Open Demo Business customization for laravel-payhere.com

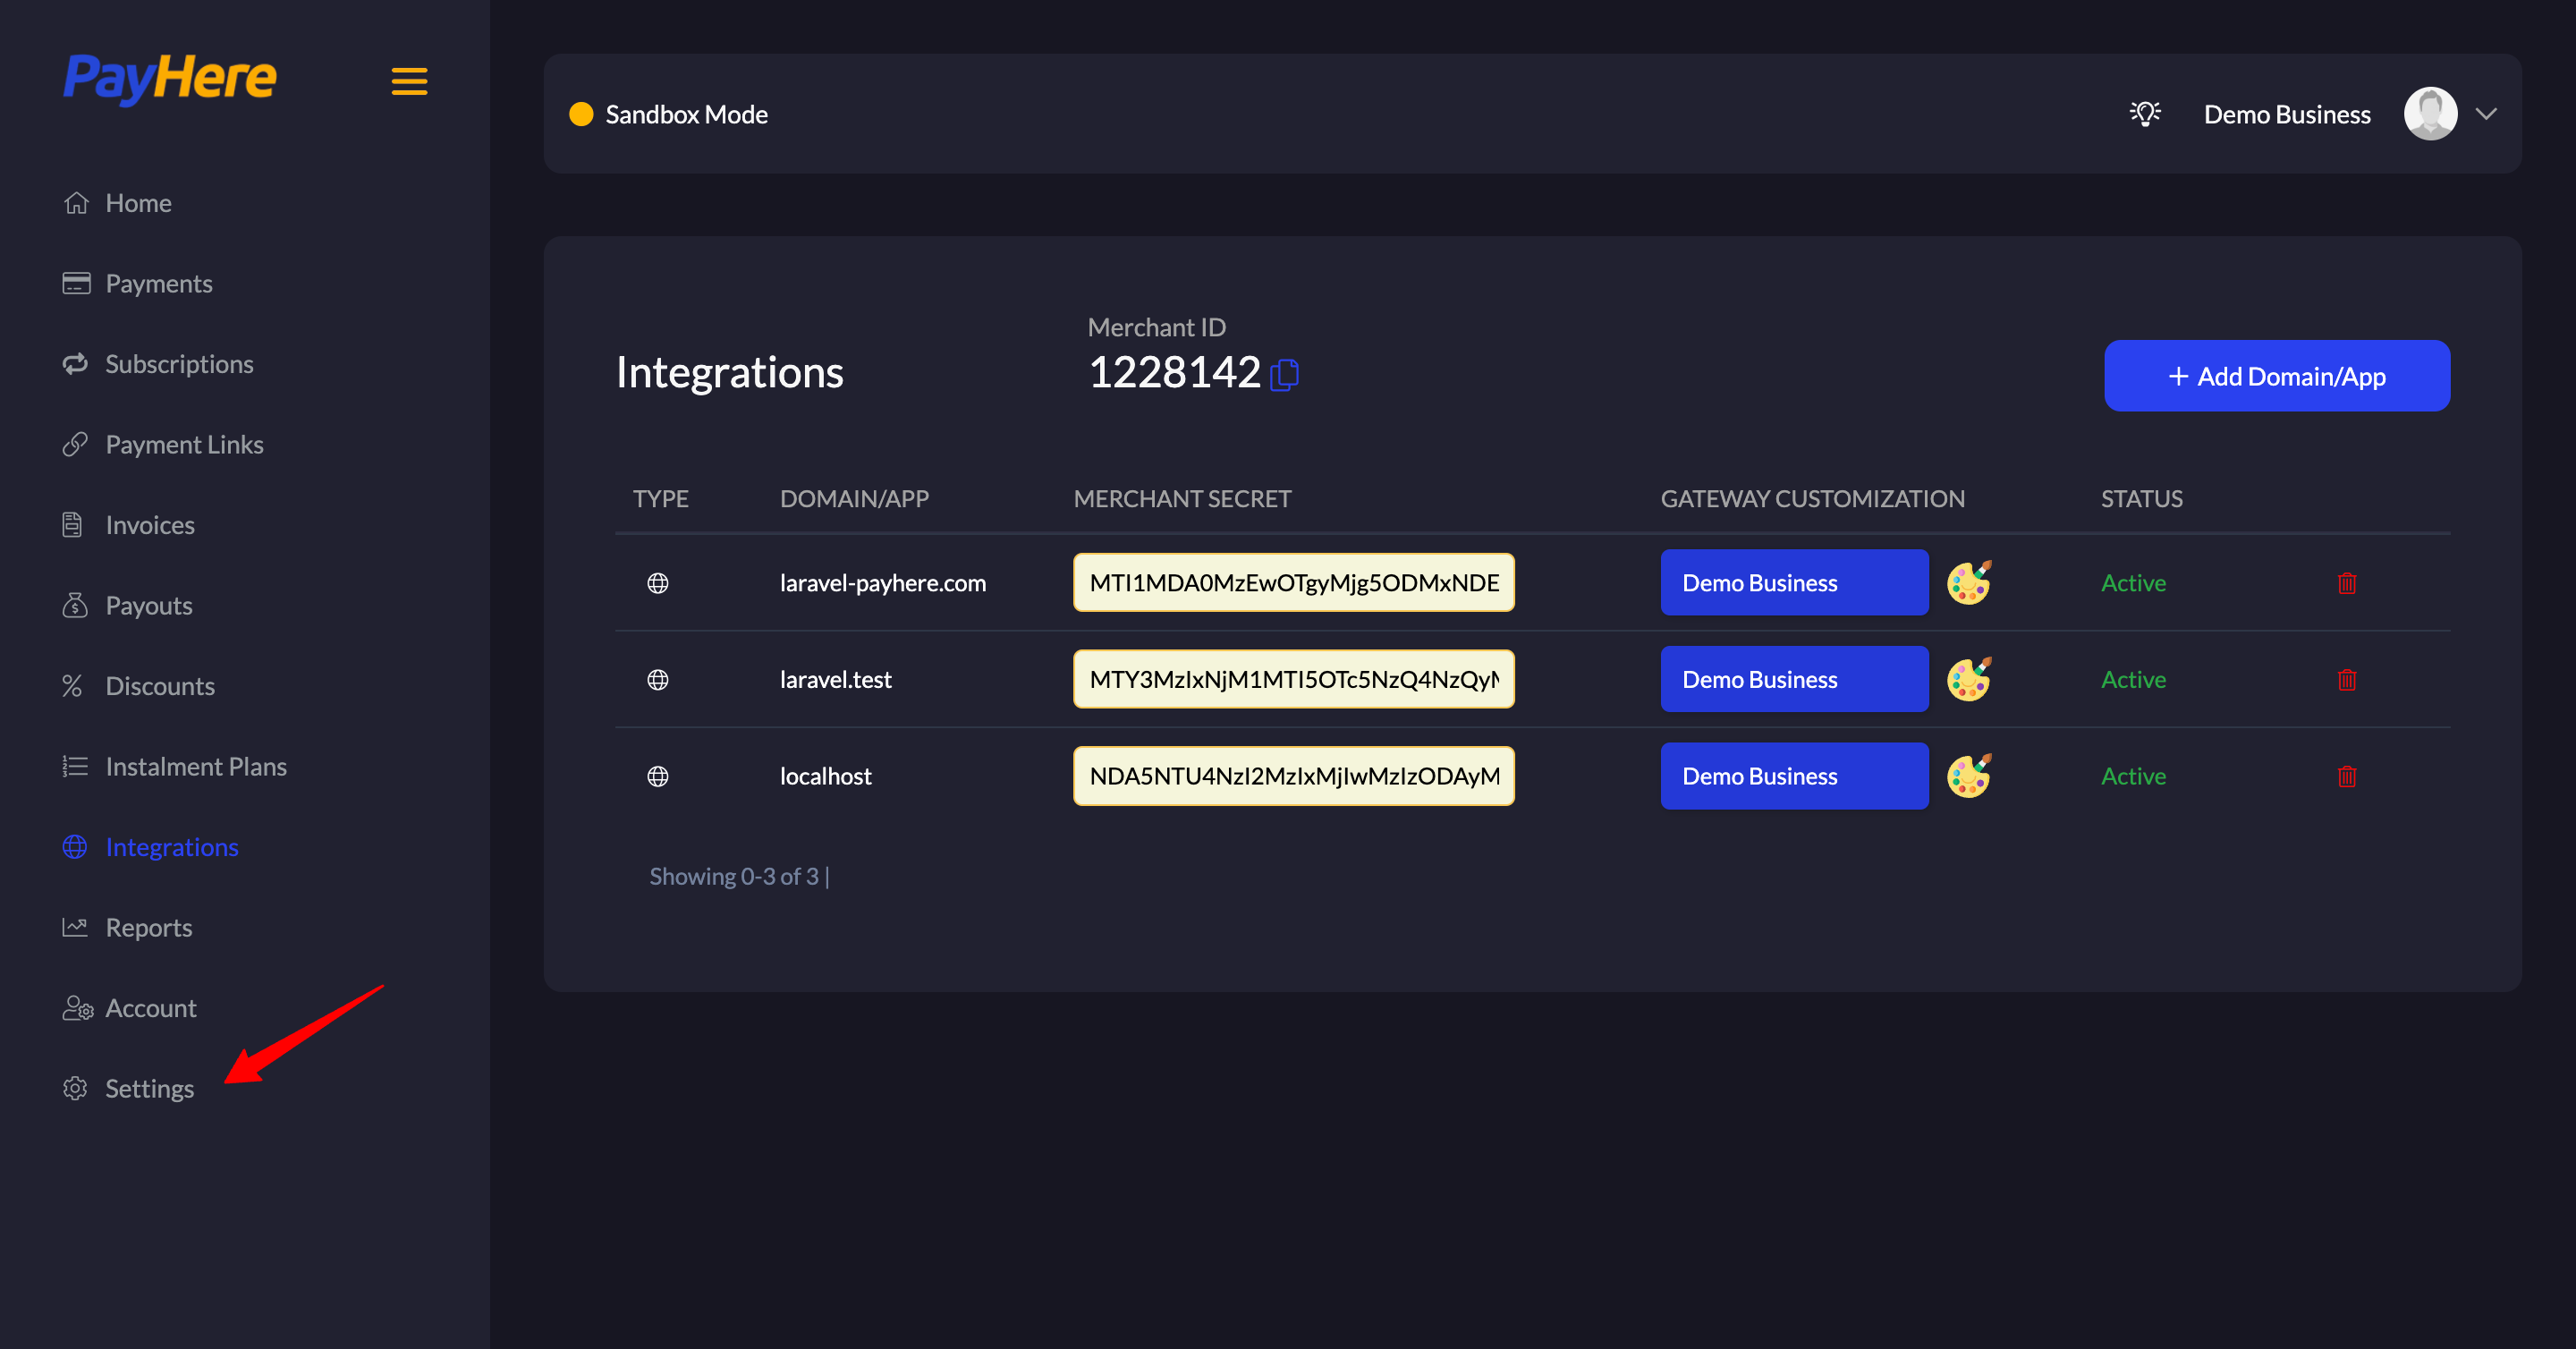click(1793, 583)
